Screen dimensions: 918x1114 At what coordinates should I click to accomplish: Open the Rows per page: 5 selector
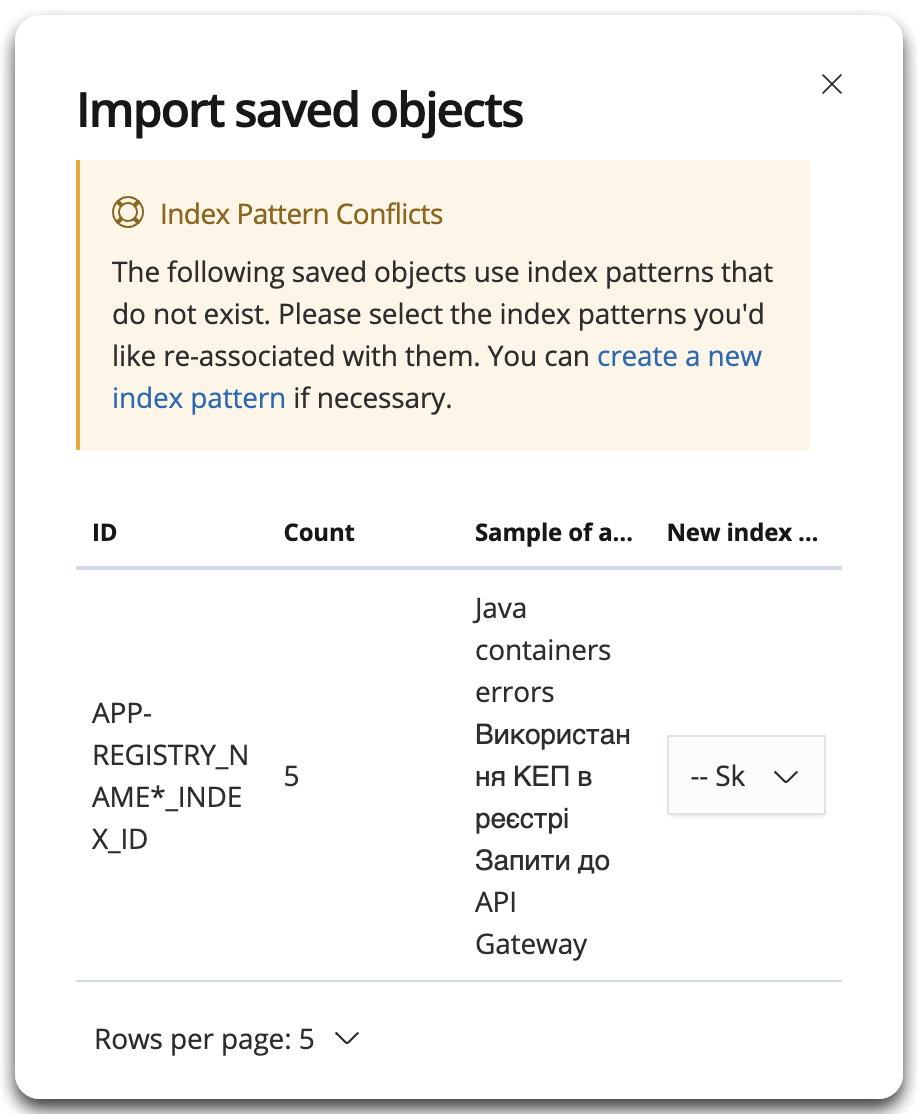coord(226,1040)
